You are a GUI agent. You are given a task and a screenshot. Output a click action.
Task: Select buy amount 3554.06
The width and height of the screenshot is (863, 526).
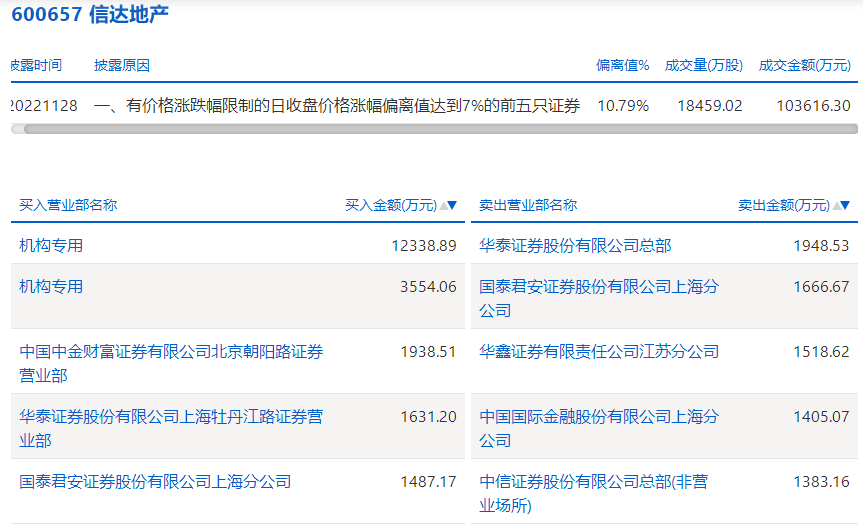[428, 287]
